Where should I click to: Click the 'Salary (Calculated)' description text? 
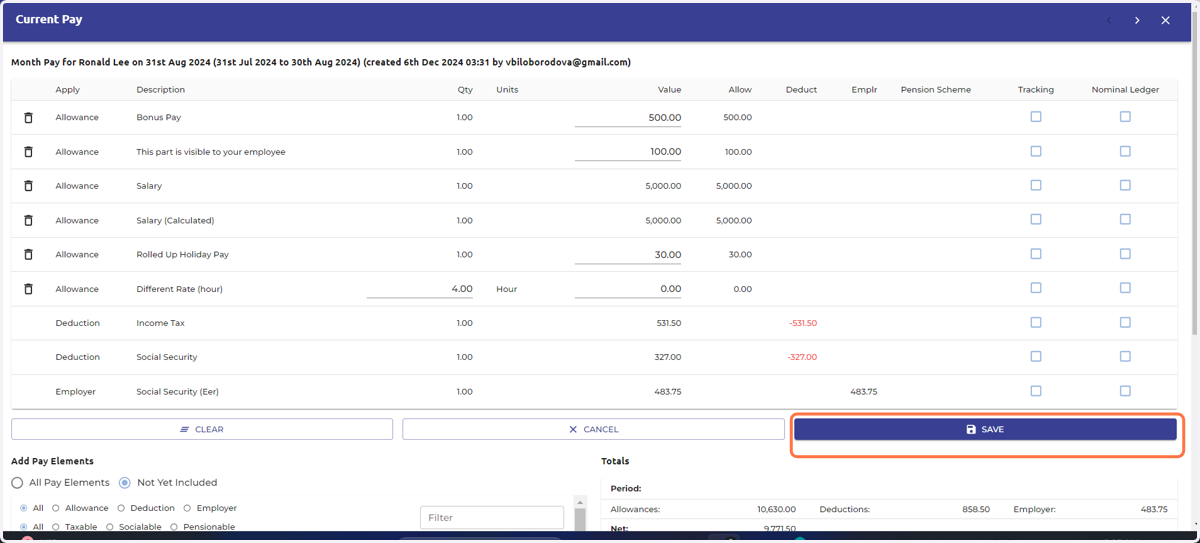pyautogui.click(x=175, y=221)
